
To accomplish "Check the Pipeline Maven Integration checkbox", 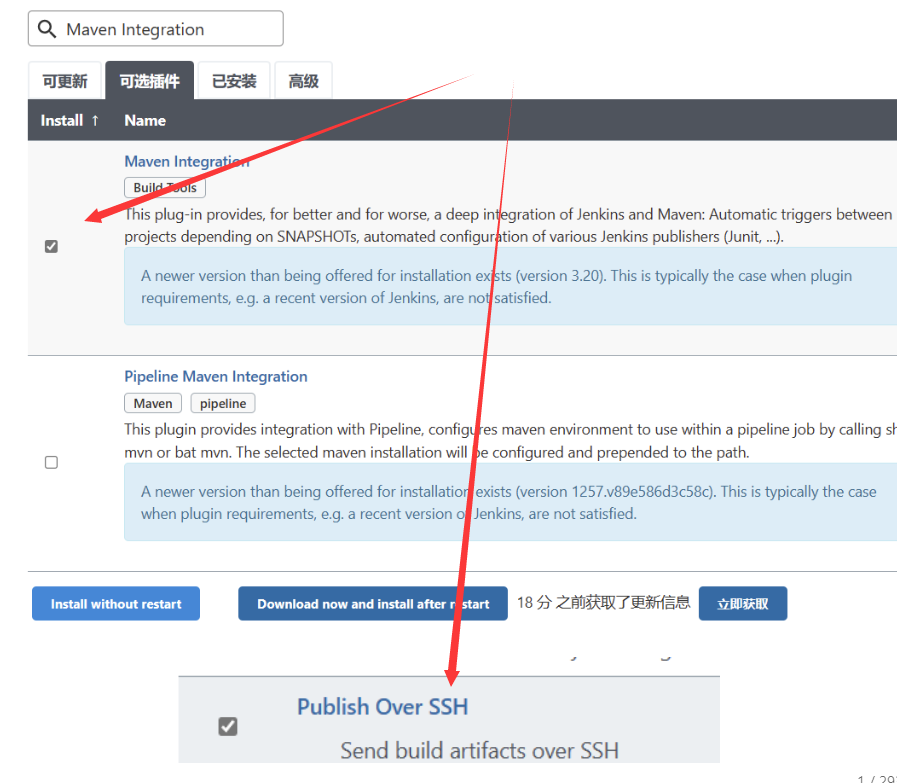I will point(51,462).
